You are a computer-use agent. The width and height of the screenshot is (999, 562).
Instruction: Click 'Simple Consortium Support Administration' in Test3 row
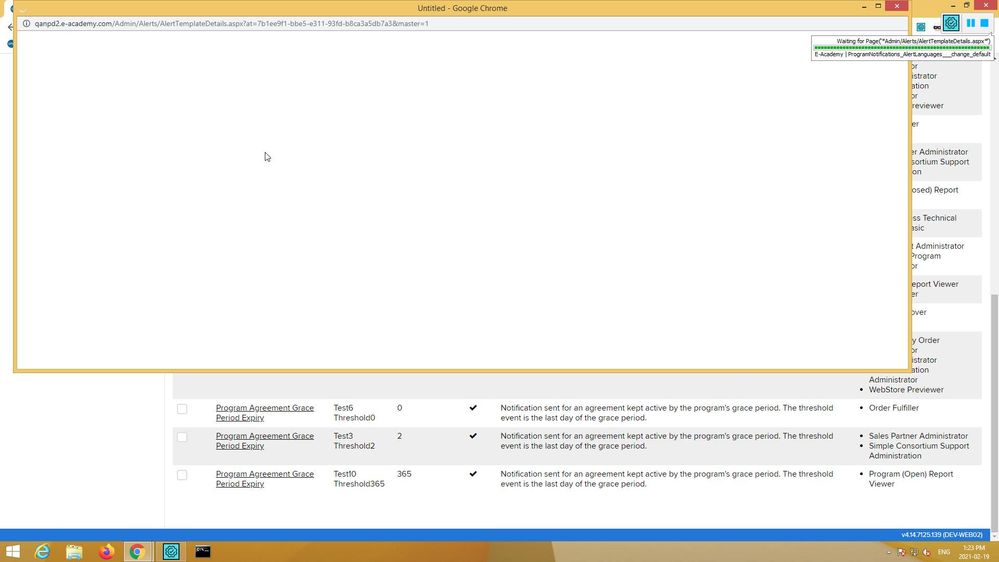point(919,450)
